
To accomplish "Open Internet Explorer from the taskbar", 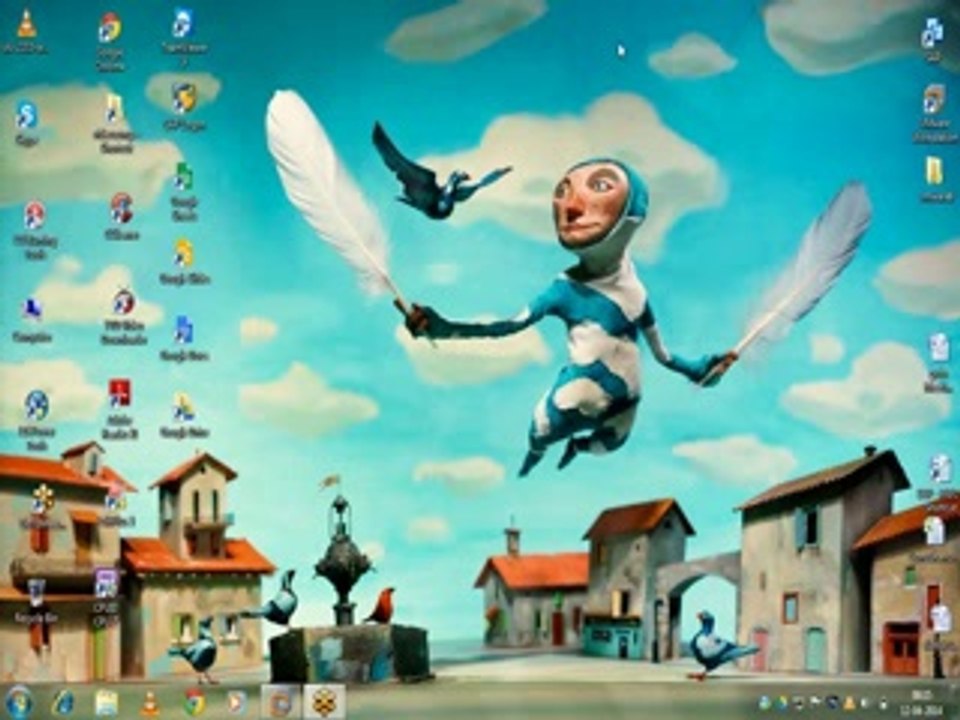I will click(63, 703).
